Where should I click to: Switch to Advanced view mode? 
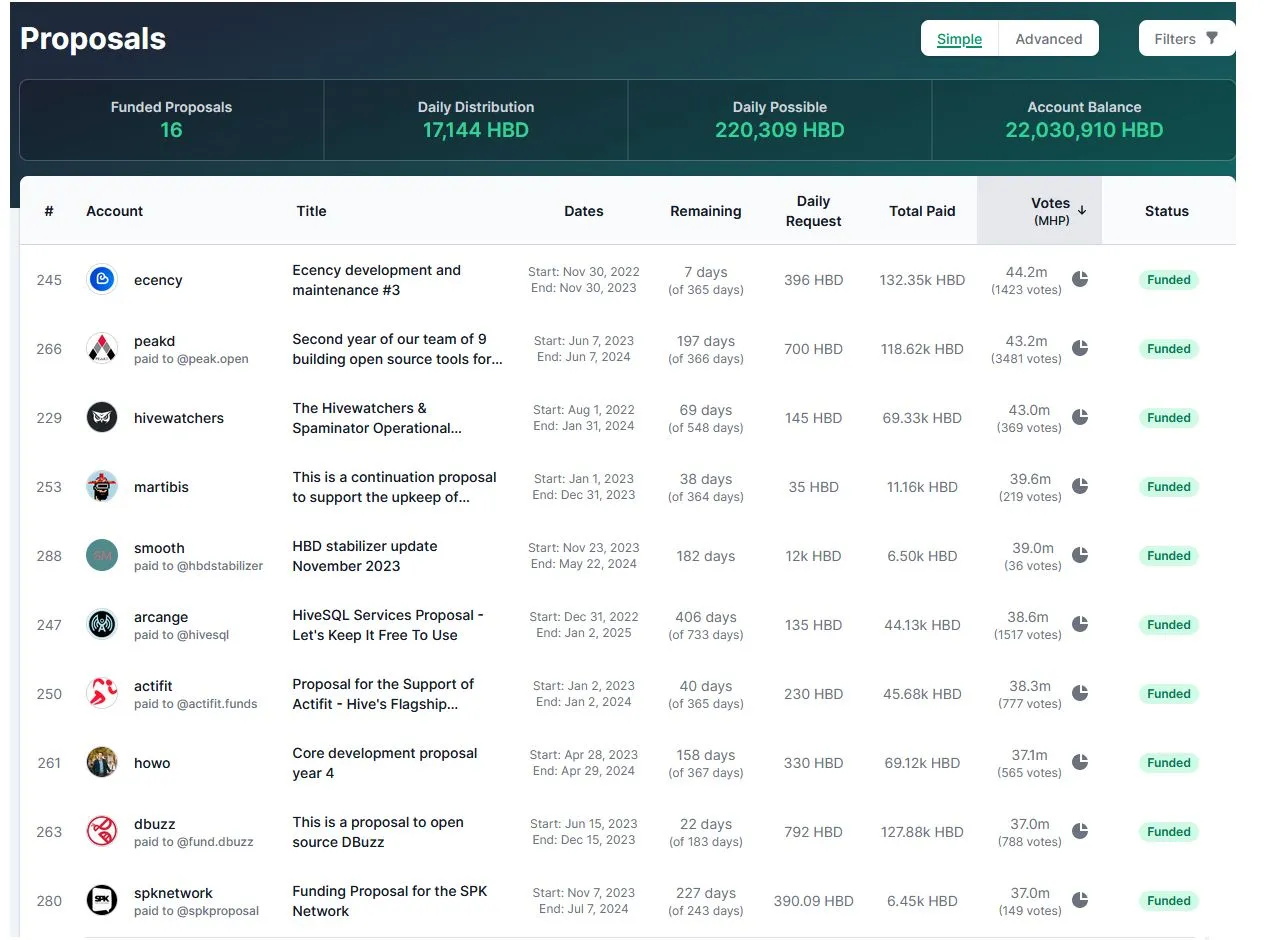point(1048,39)
